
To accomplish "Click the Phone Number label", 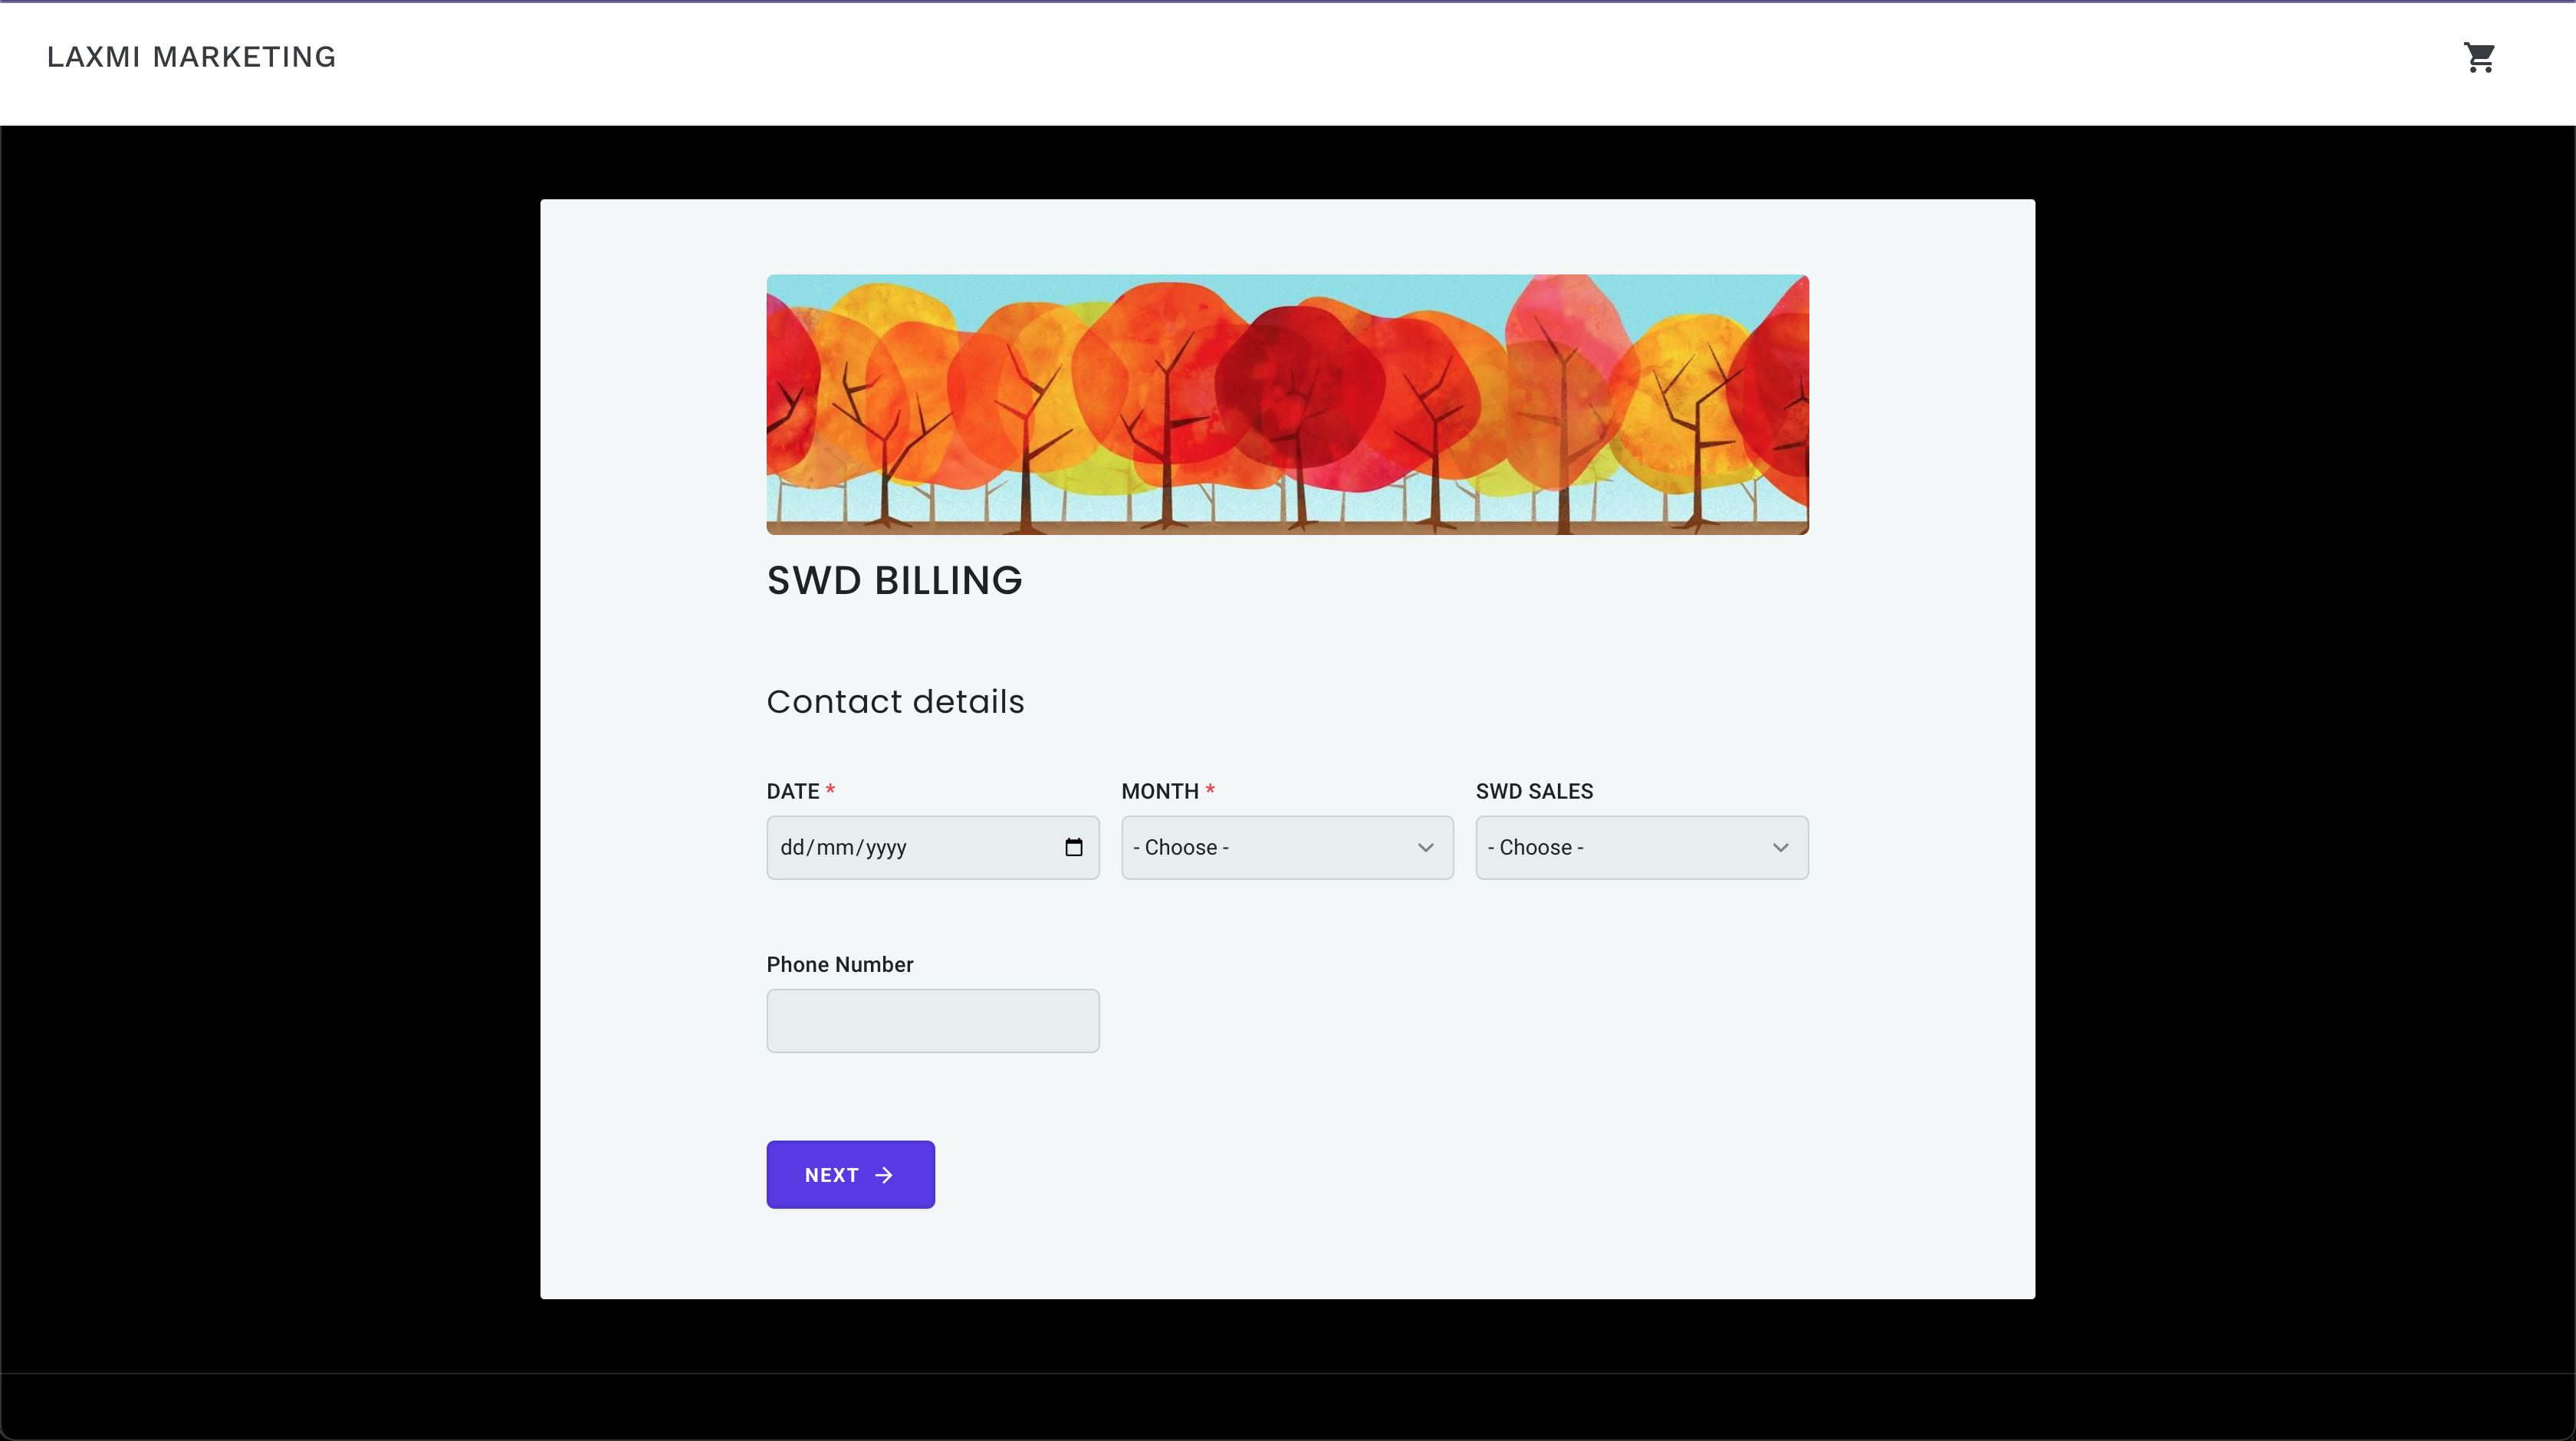I will click(839, 964).
